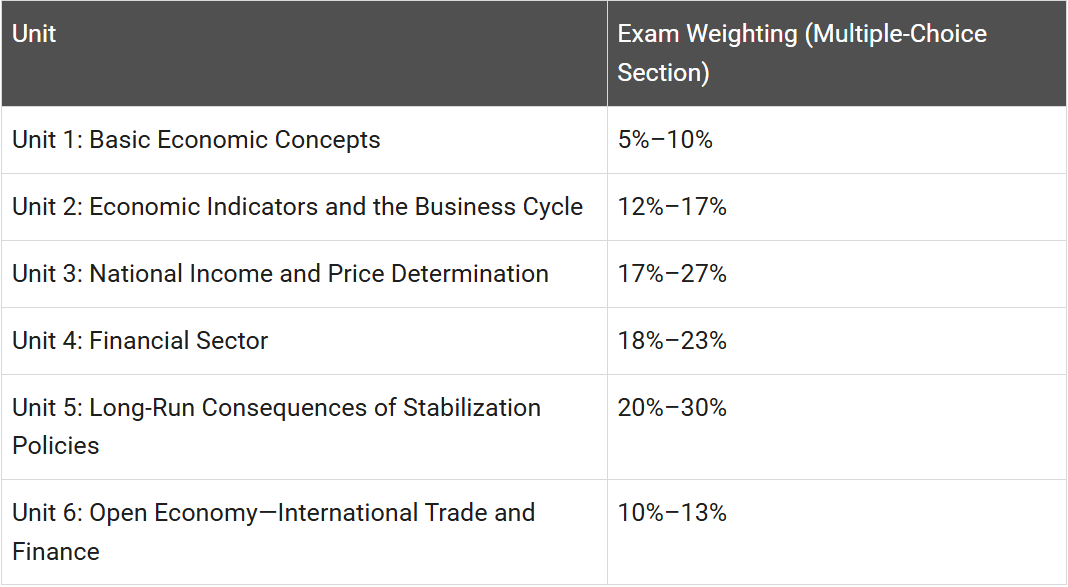Click Price Determination text in Unit 3 row
Viewport: 1068px width, 587px height.
click(438, 274)
